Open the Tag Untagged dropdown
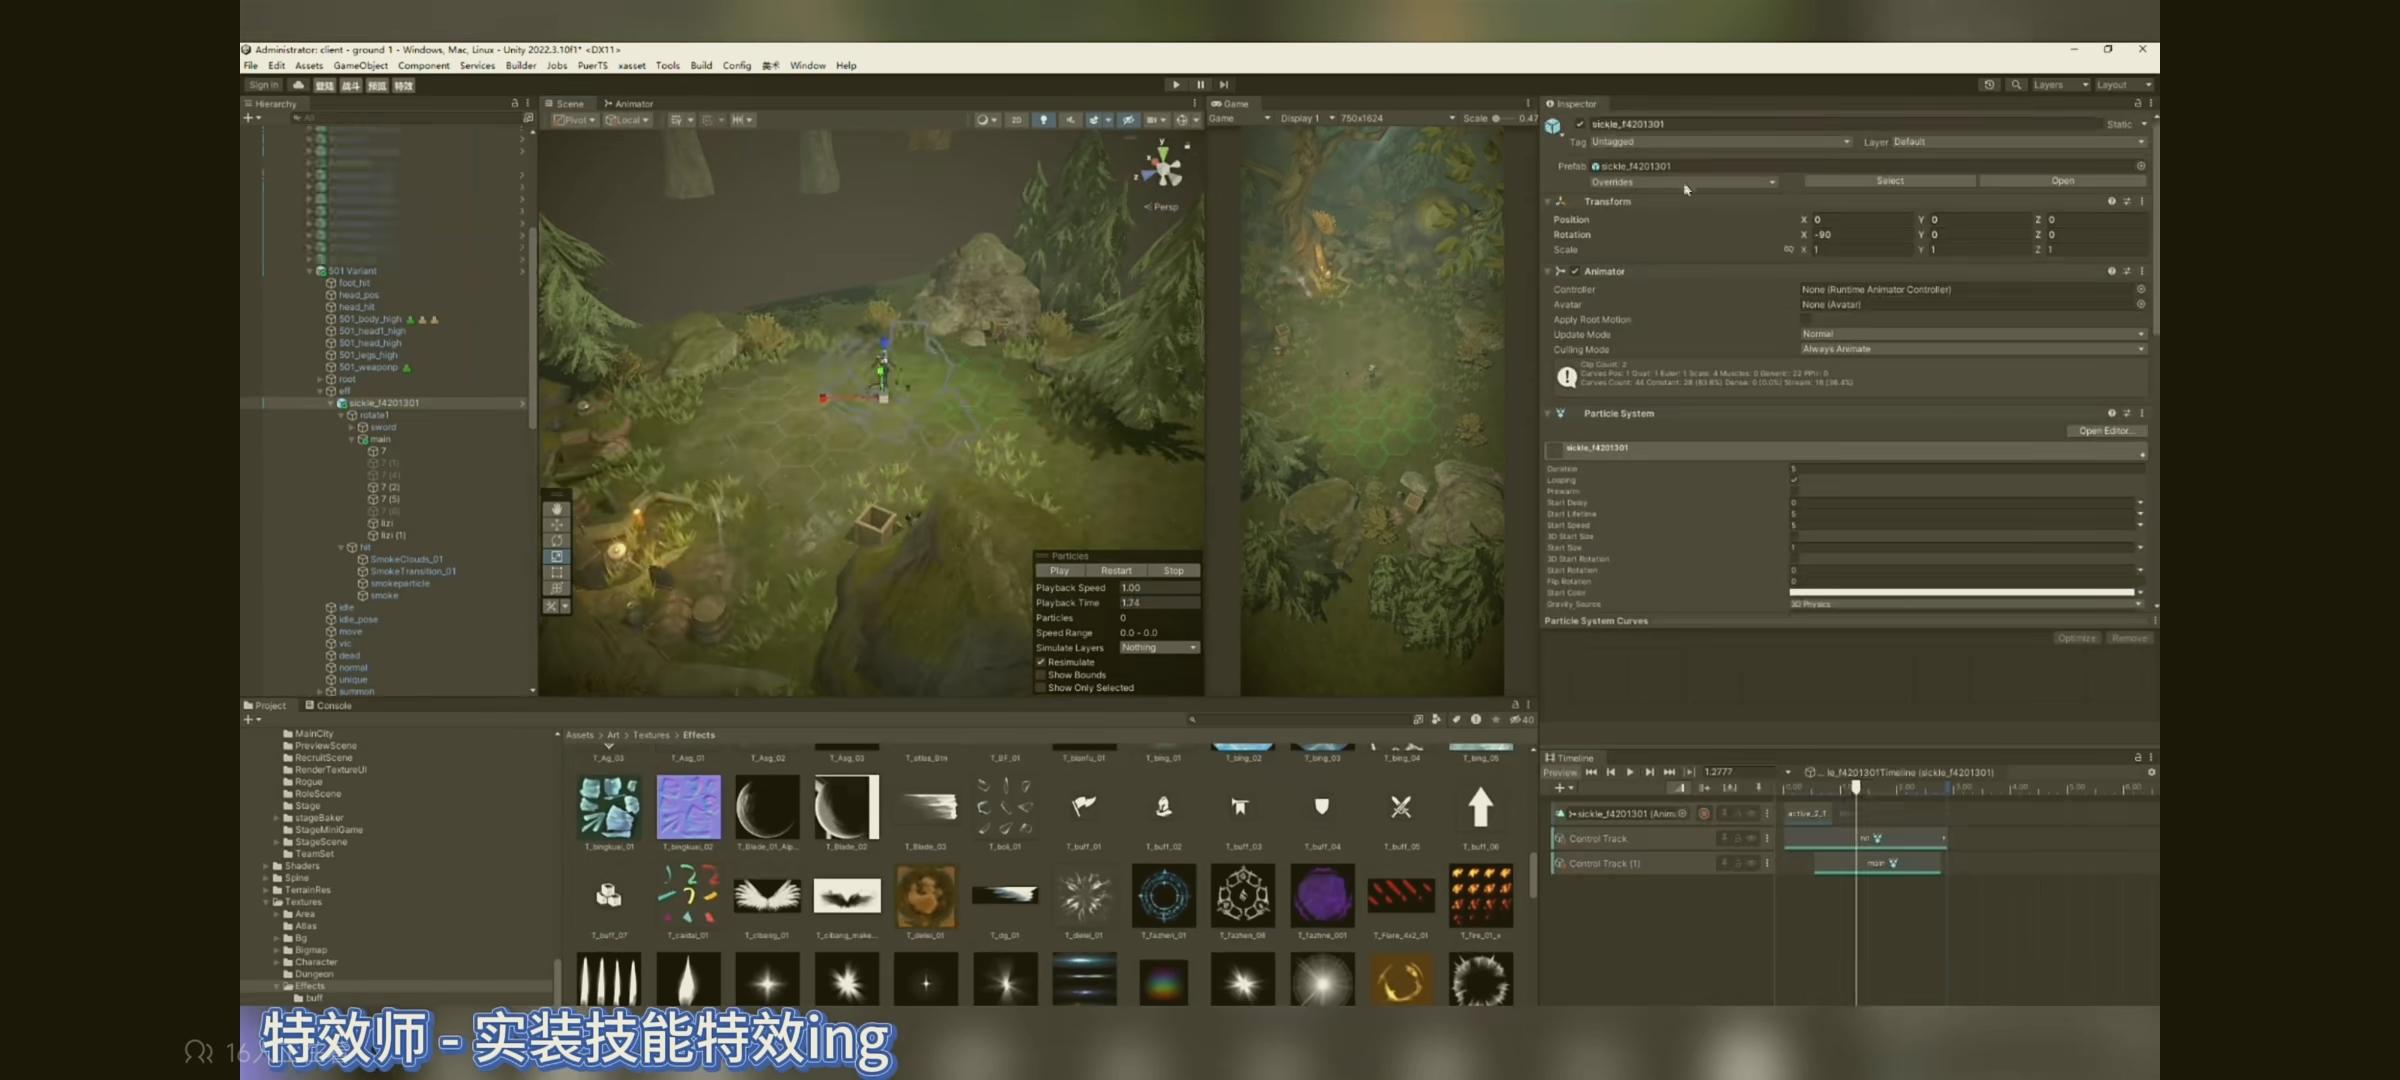2400x1080 pixels. click(x=1721, y=142)
